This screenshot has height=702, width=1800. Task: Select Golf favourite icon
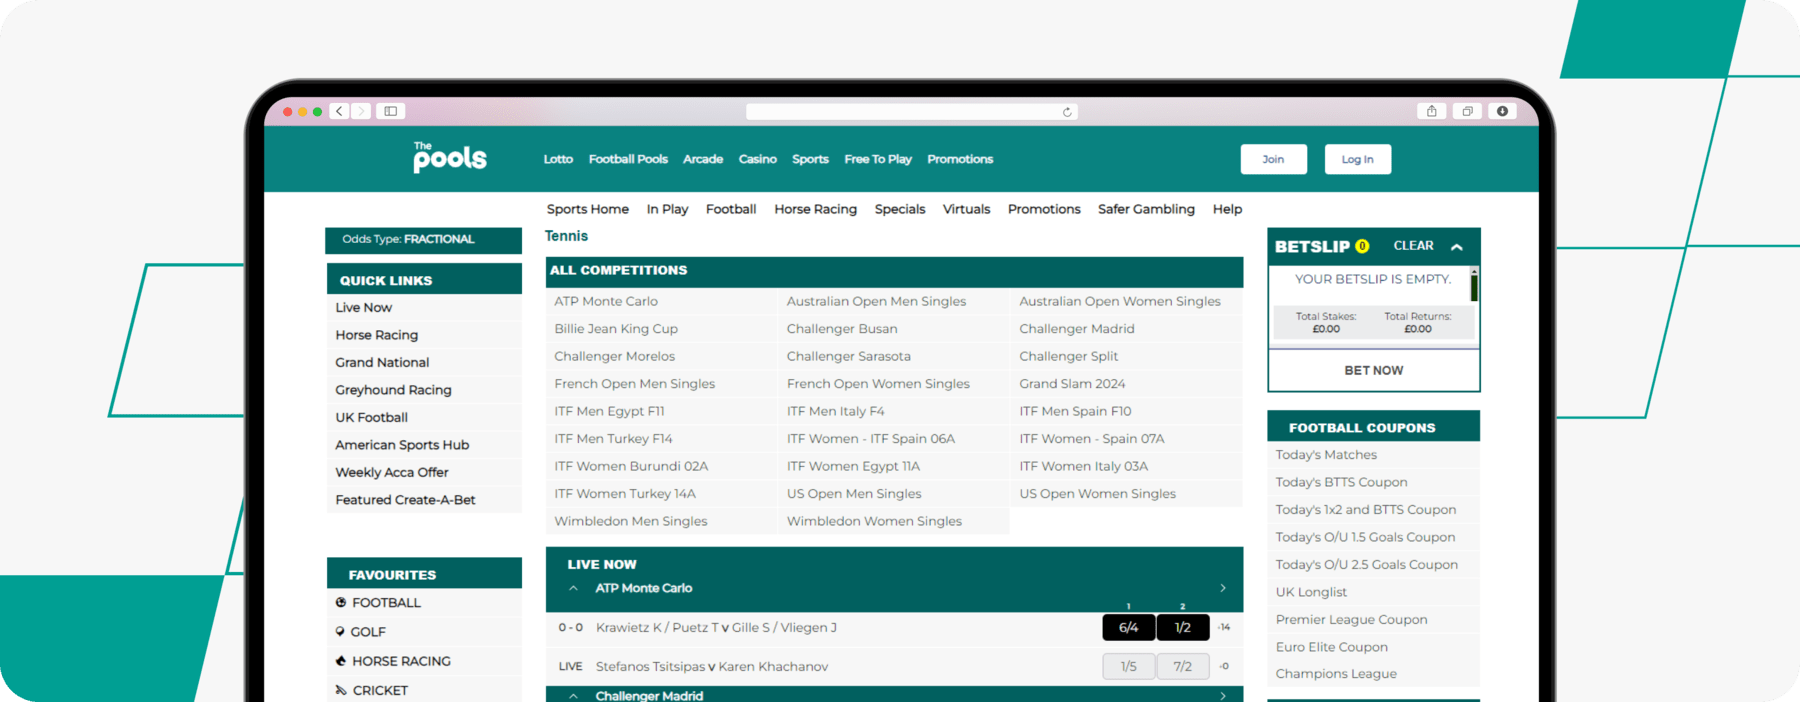(341, 631)
